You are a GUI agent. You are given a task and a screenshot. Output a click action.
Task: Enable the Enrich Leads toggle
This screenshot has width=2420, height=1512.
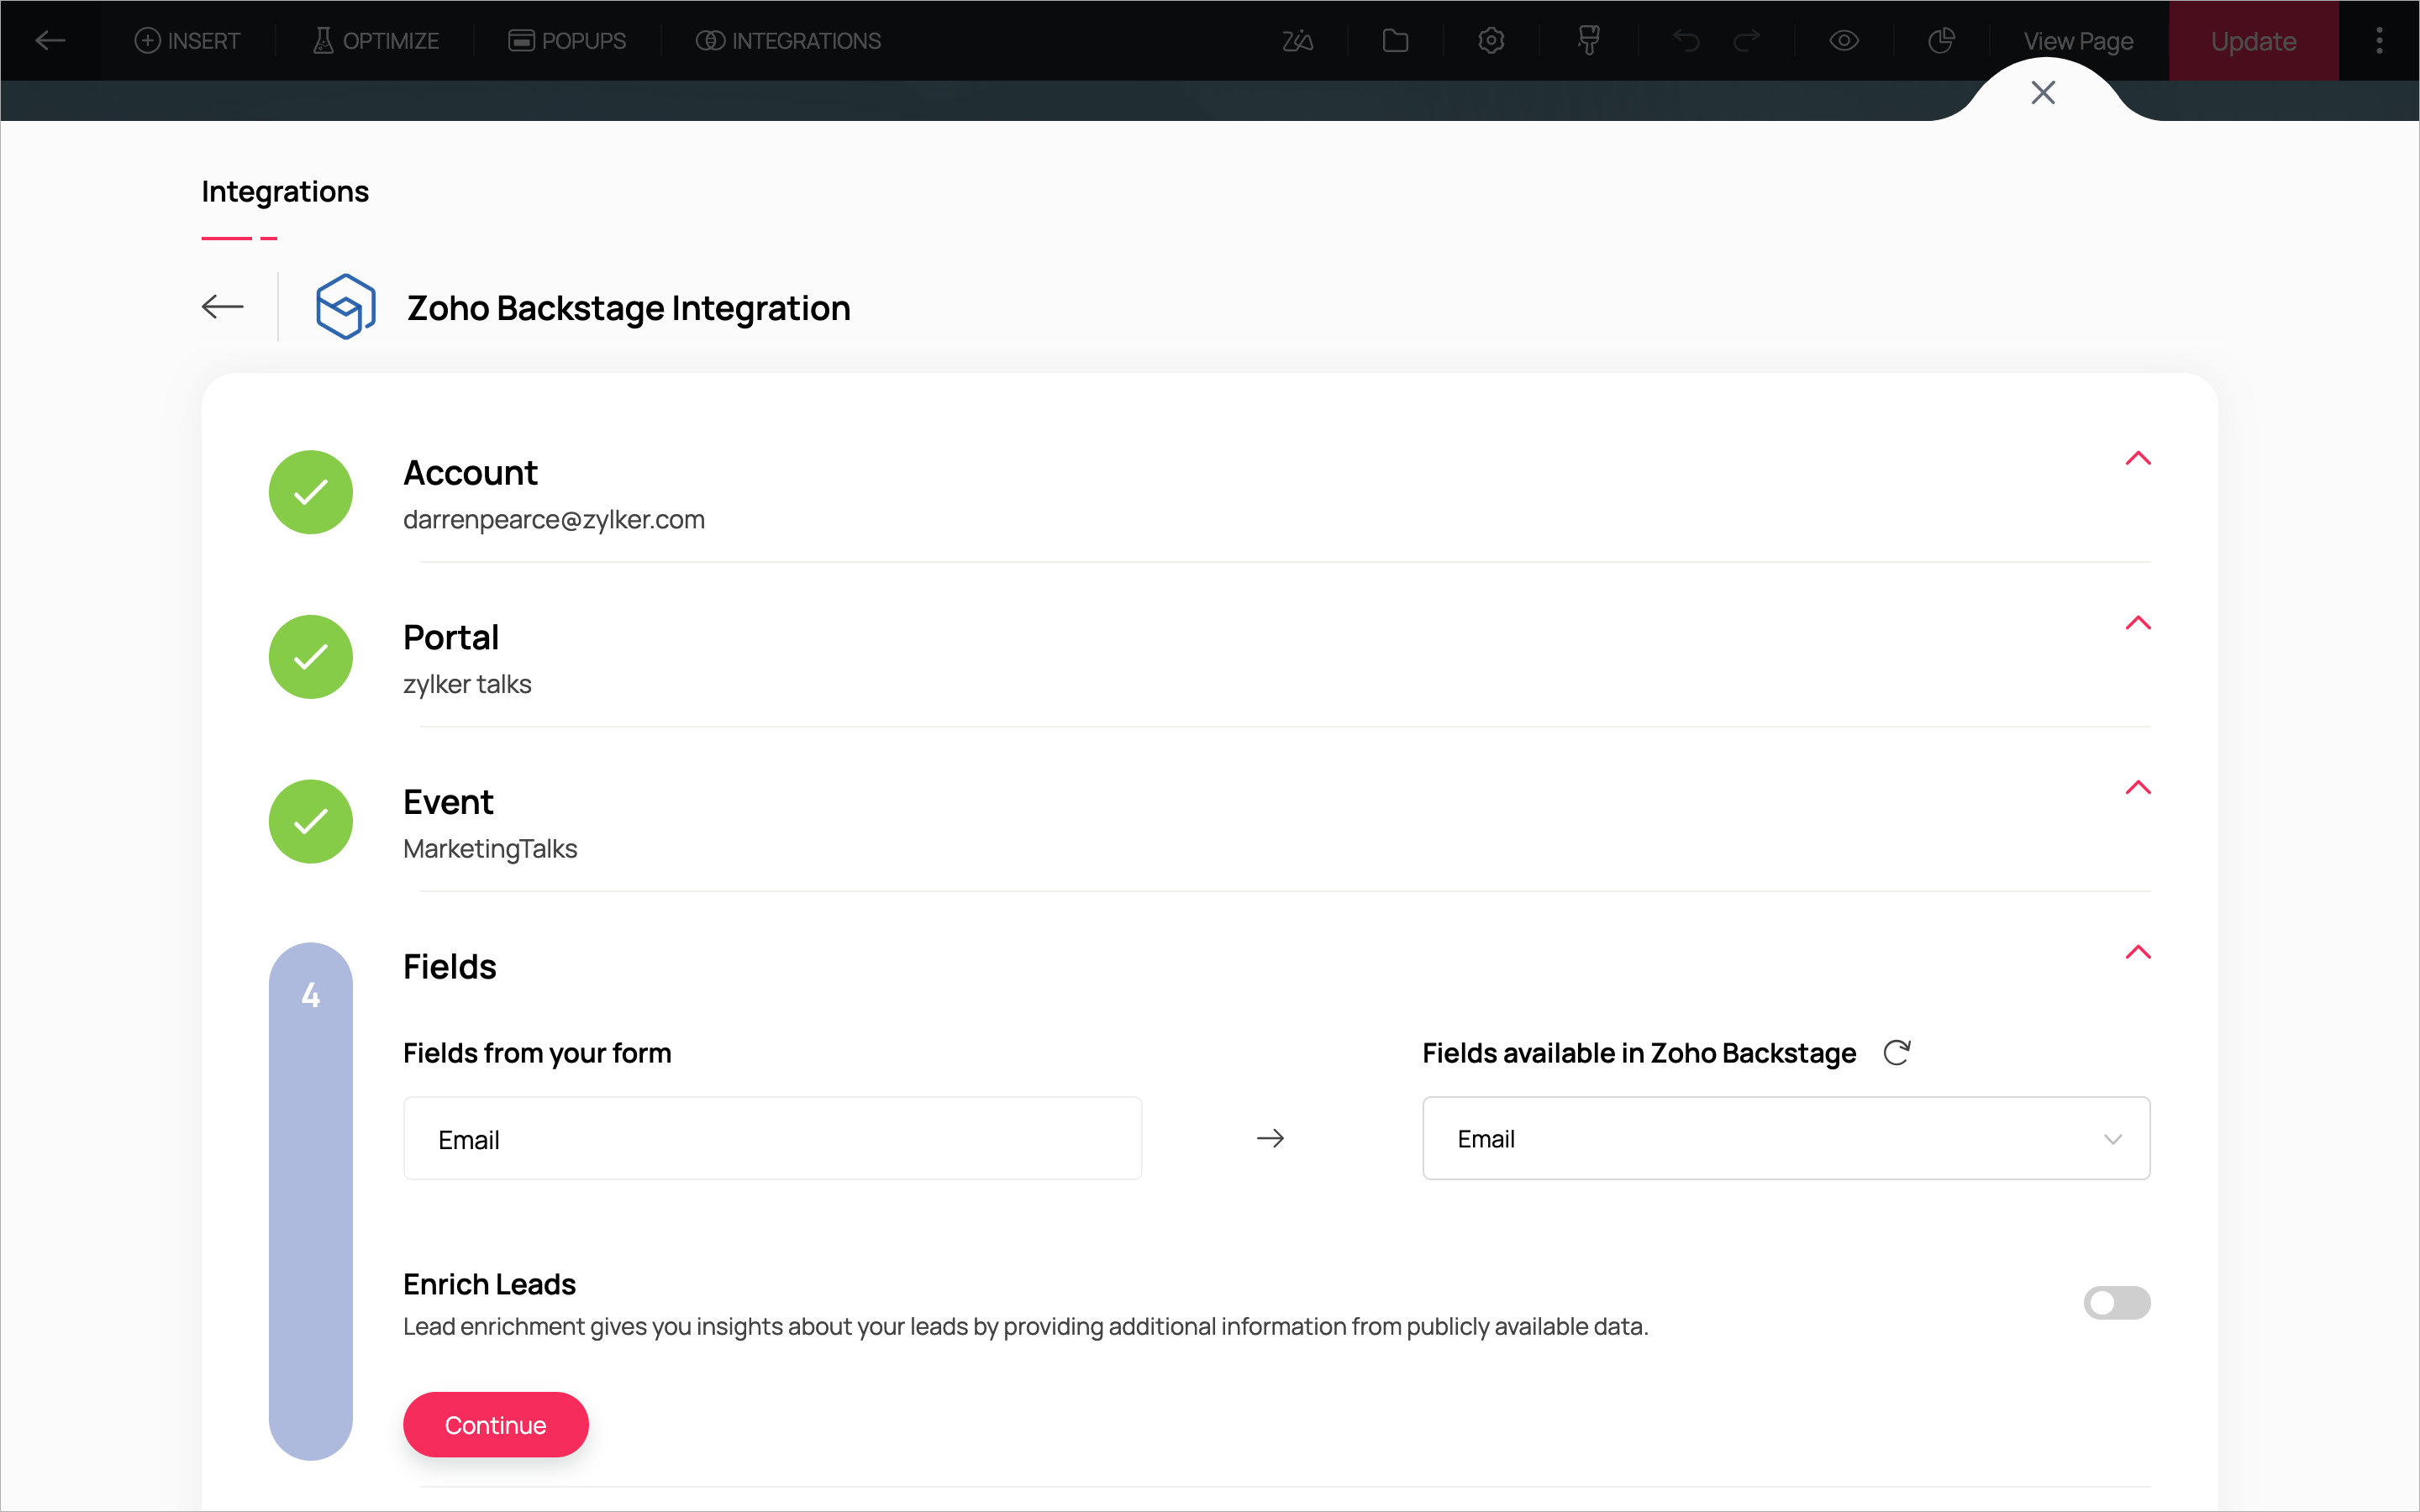click(2116, 1302)
